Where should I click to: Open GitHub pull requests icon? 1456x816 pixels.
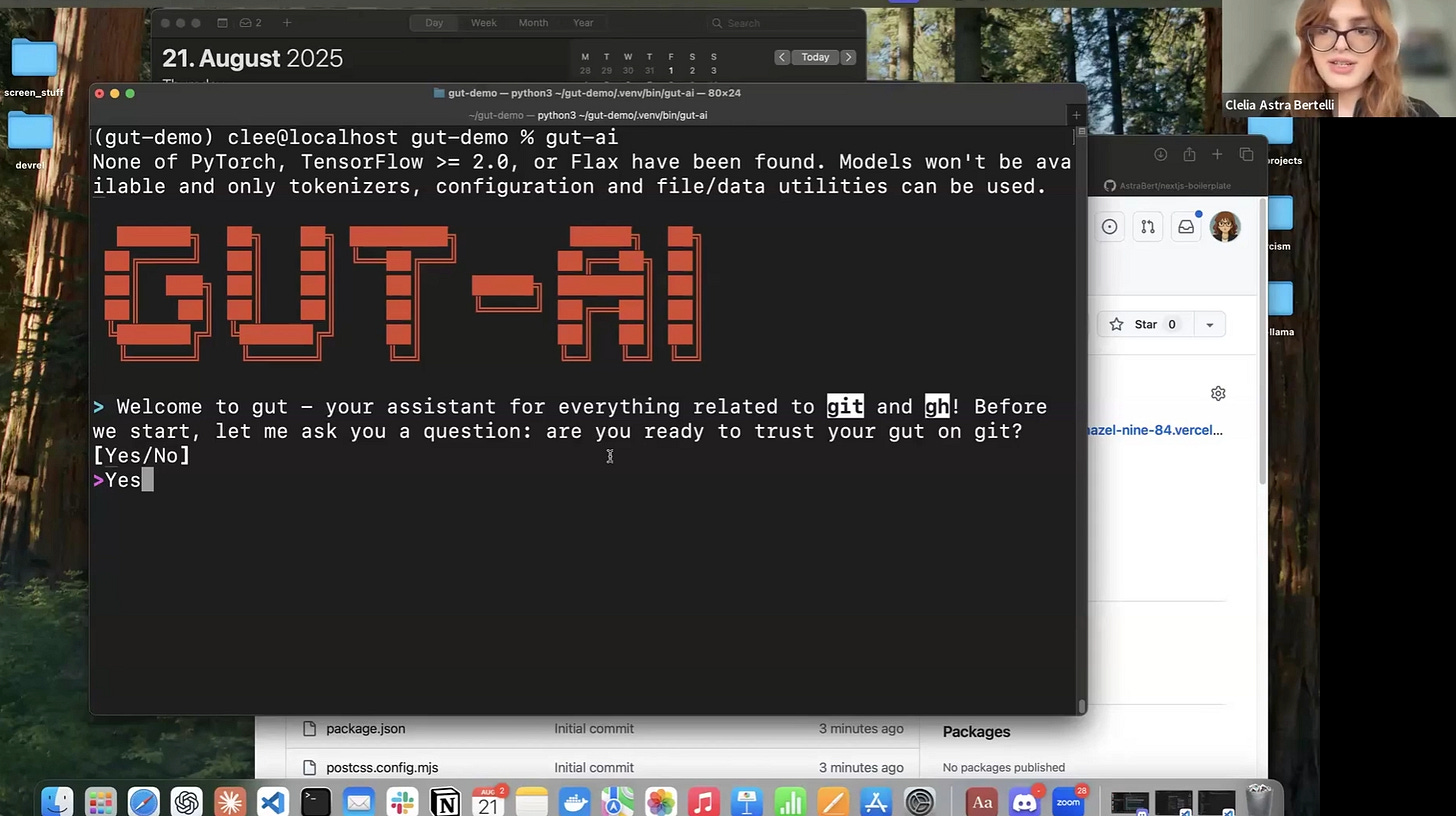[1147, 227]
